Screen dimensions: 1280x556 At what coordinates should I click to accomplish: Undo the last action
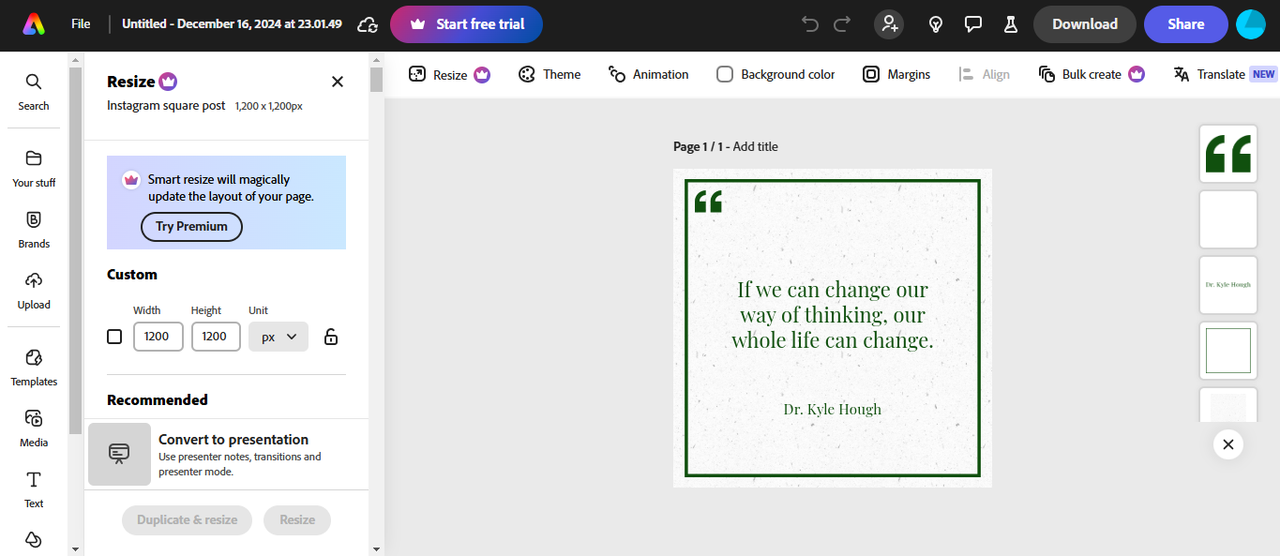(810, 24)
